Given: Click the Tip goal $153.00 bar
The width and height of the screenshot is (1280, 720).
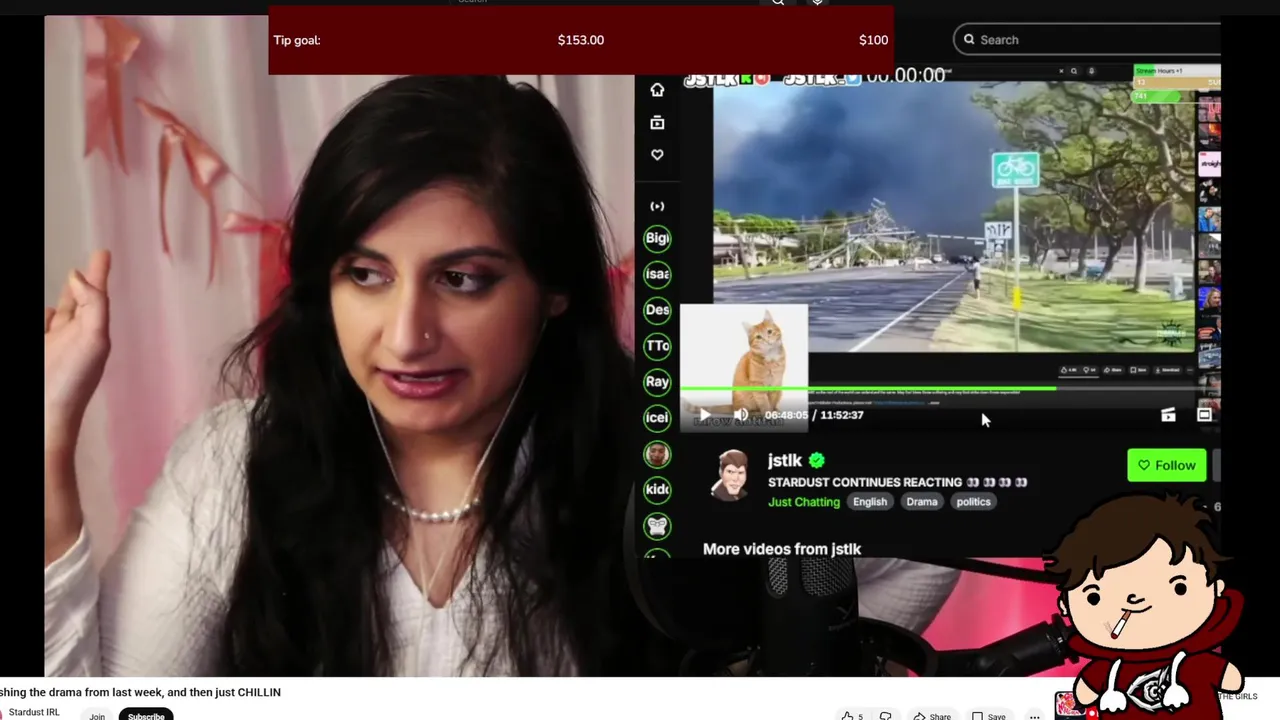Looking at the screenshot, I should point(581,40).
